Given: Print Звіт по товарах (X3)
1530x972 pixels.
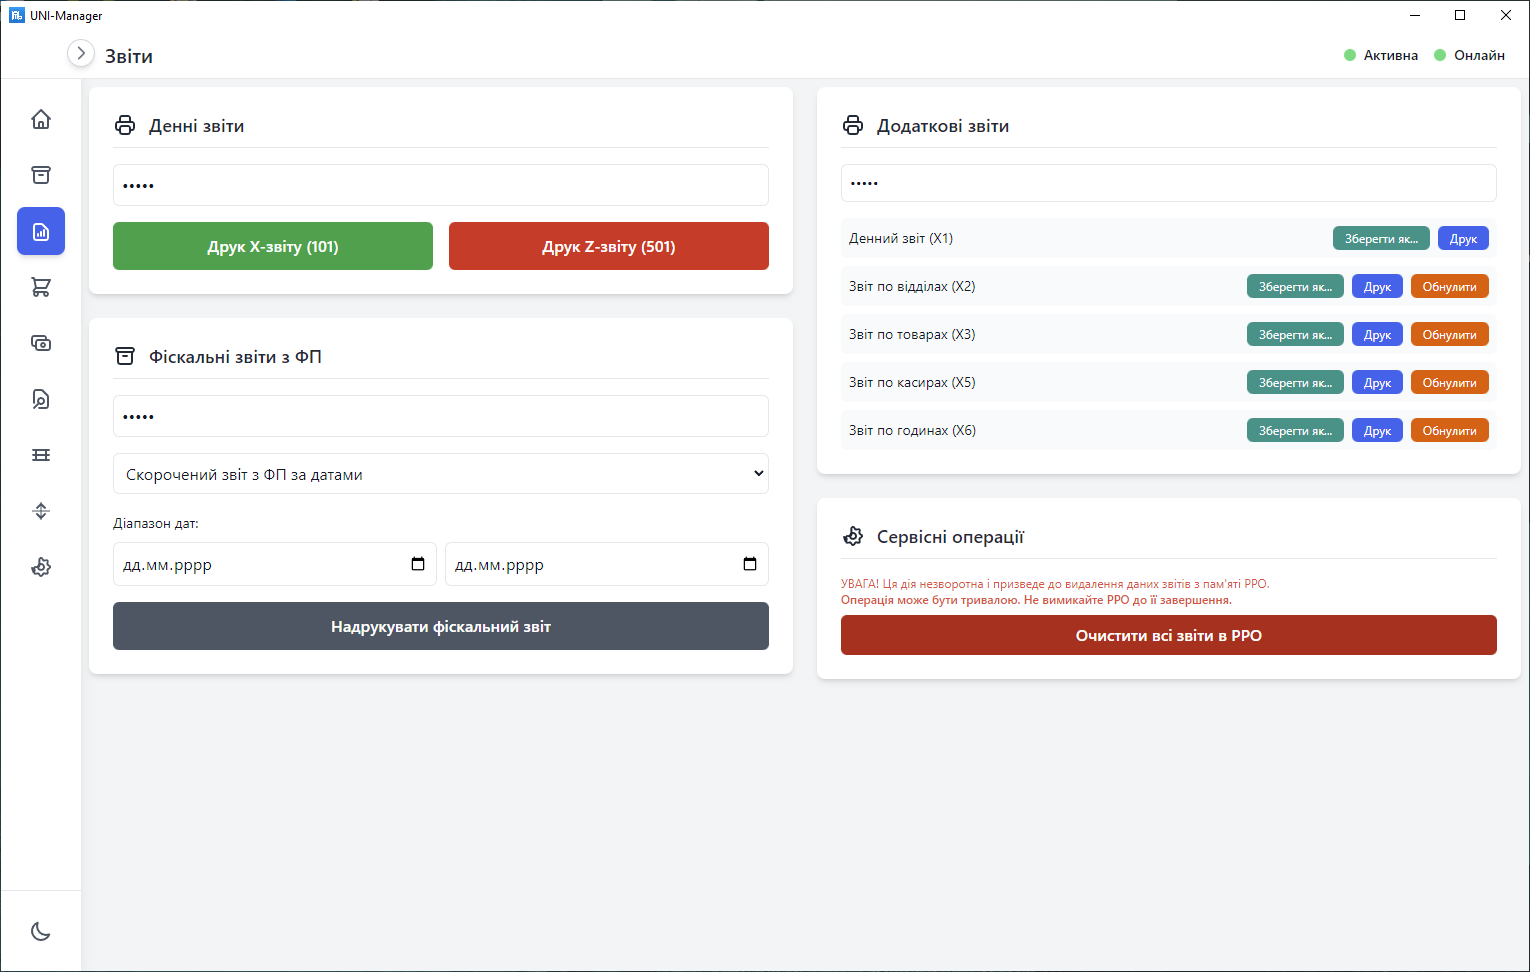Looking at the screenshot, I should click(1378, 334).
